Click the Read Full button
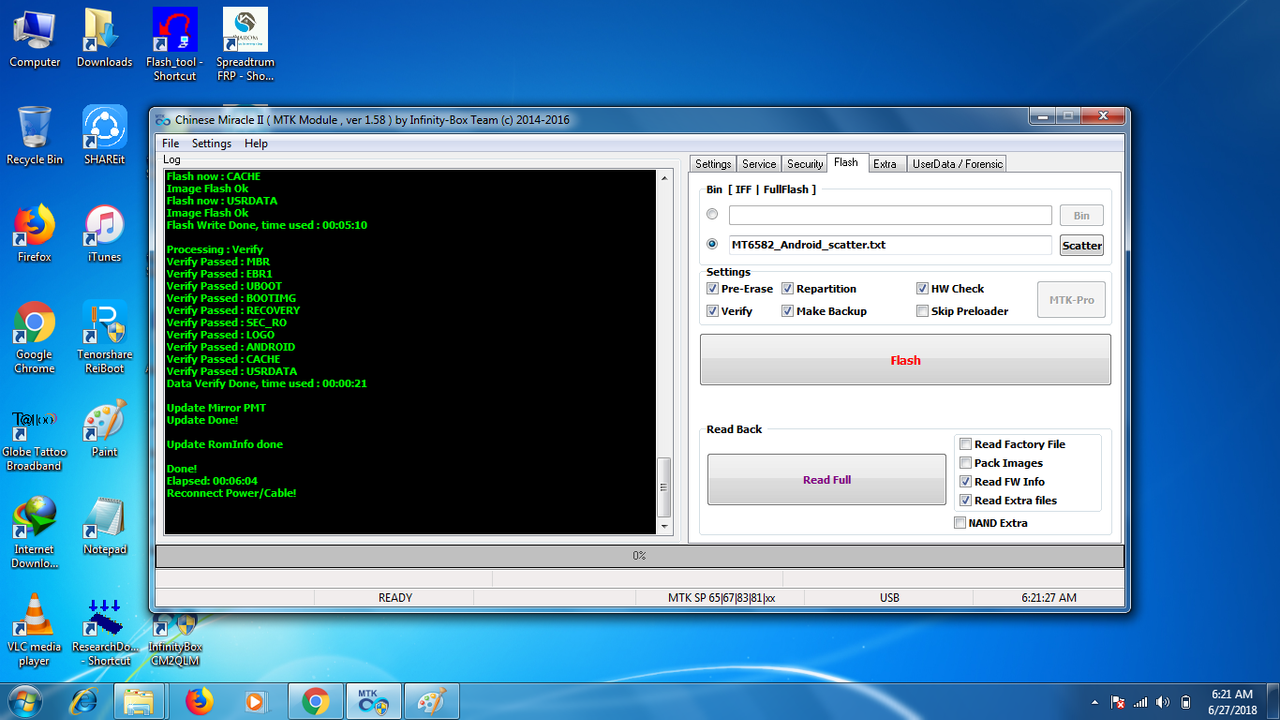The height and width of the screenshot is (720, 1280). 826,480
